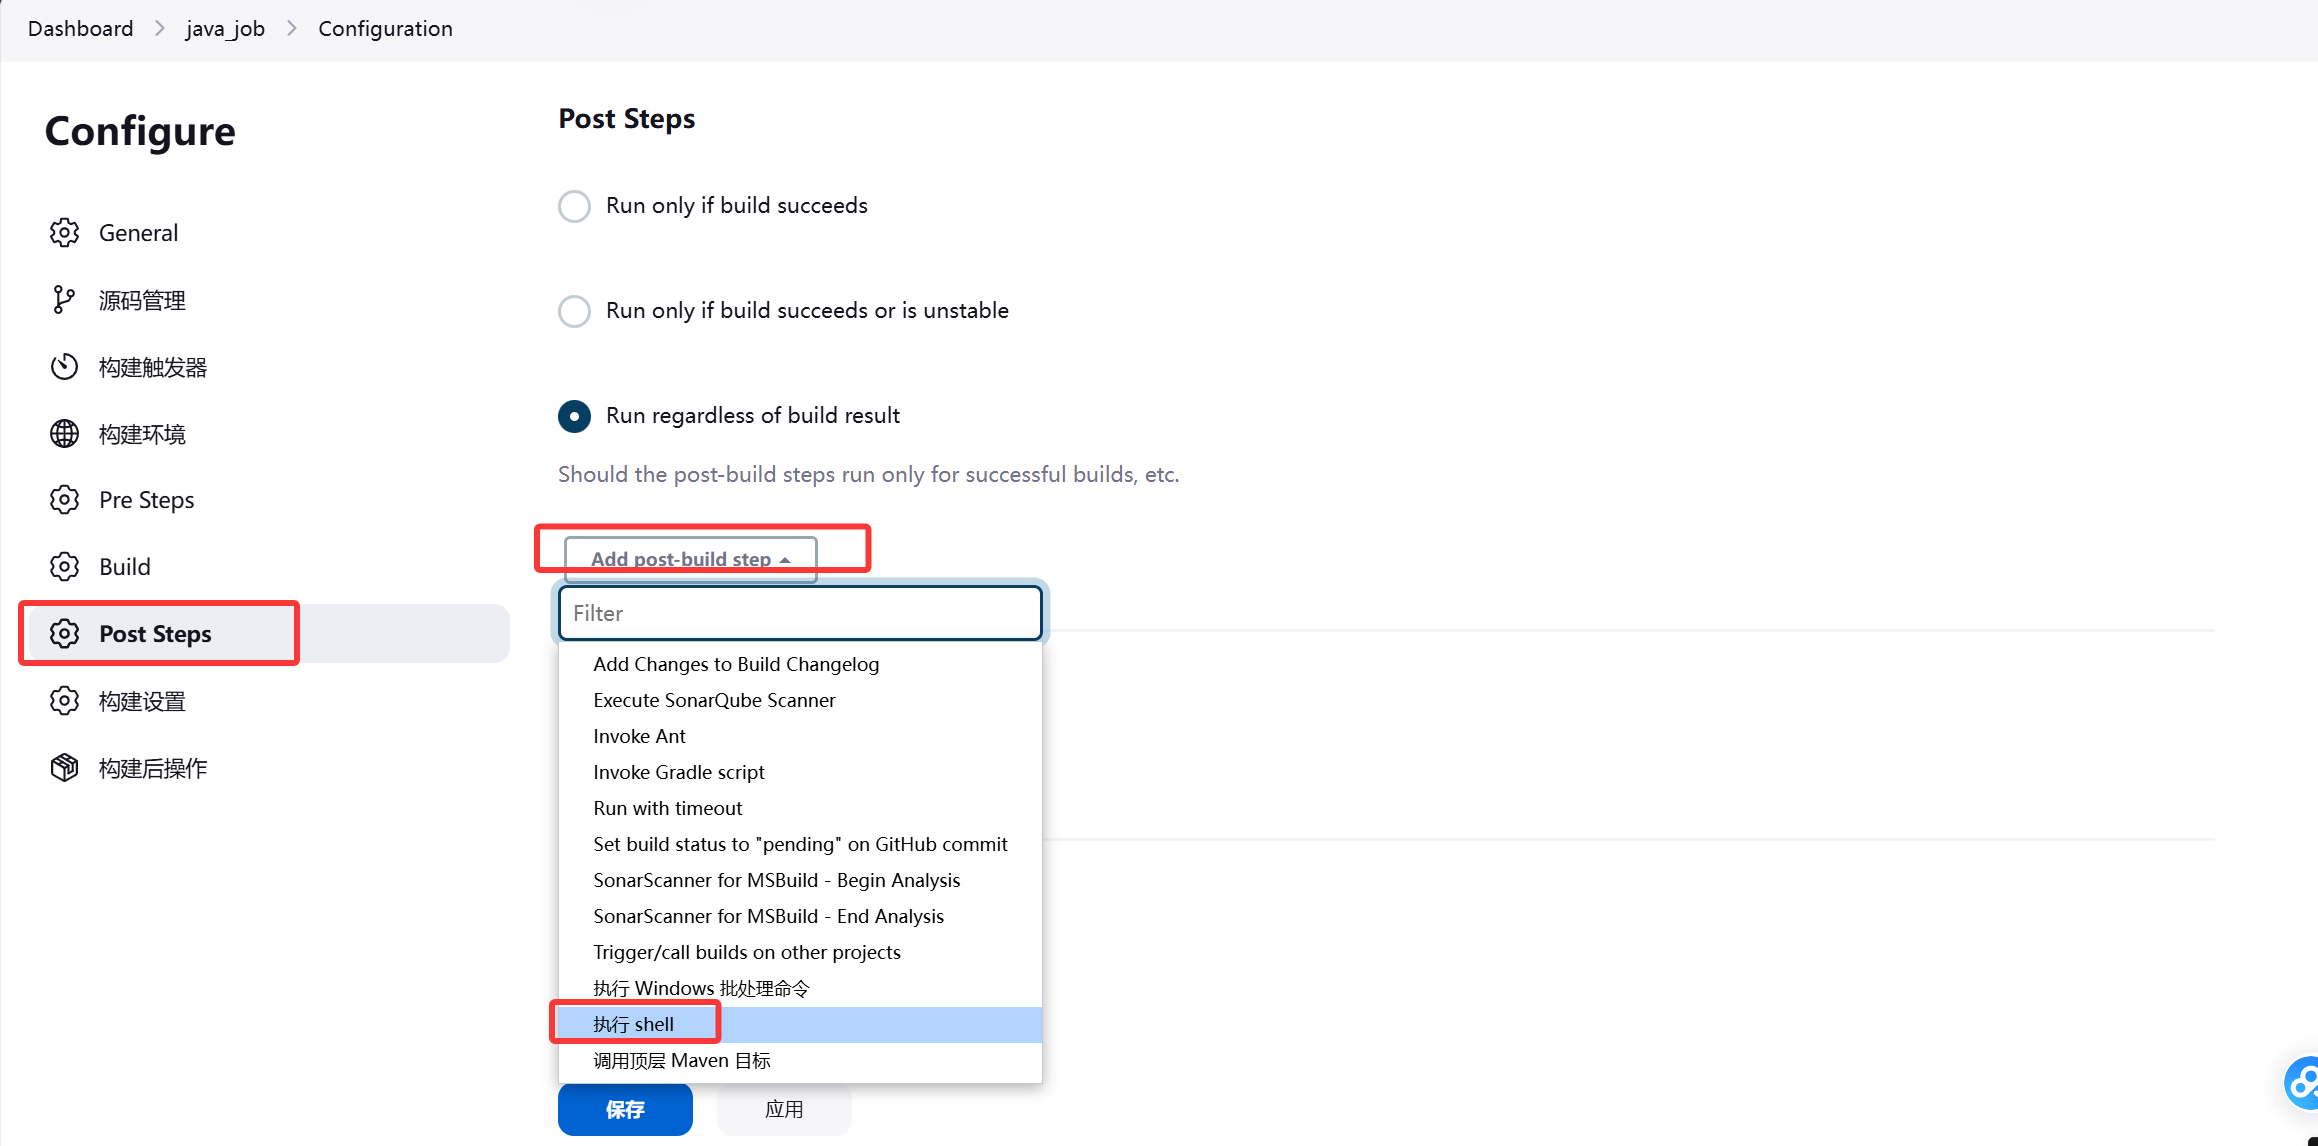Choose 执行 shell from the dropdown
Viewport: 2318px width, 1146px height.
click(x=800, y=1024)
